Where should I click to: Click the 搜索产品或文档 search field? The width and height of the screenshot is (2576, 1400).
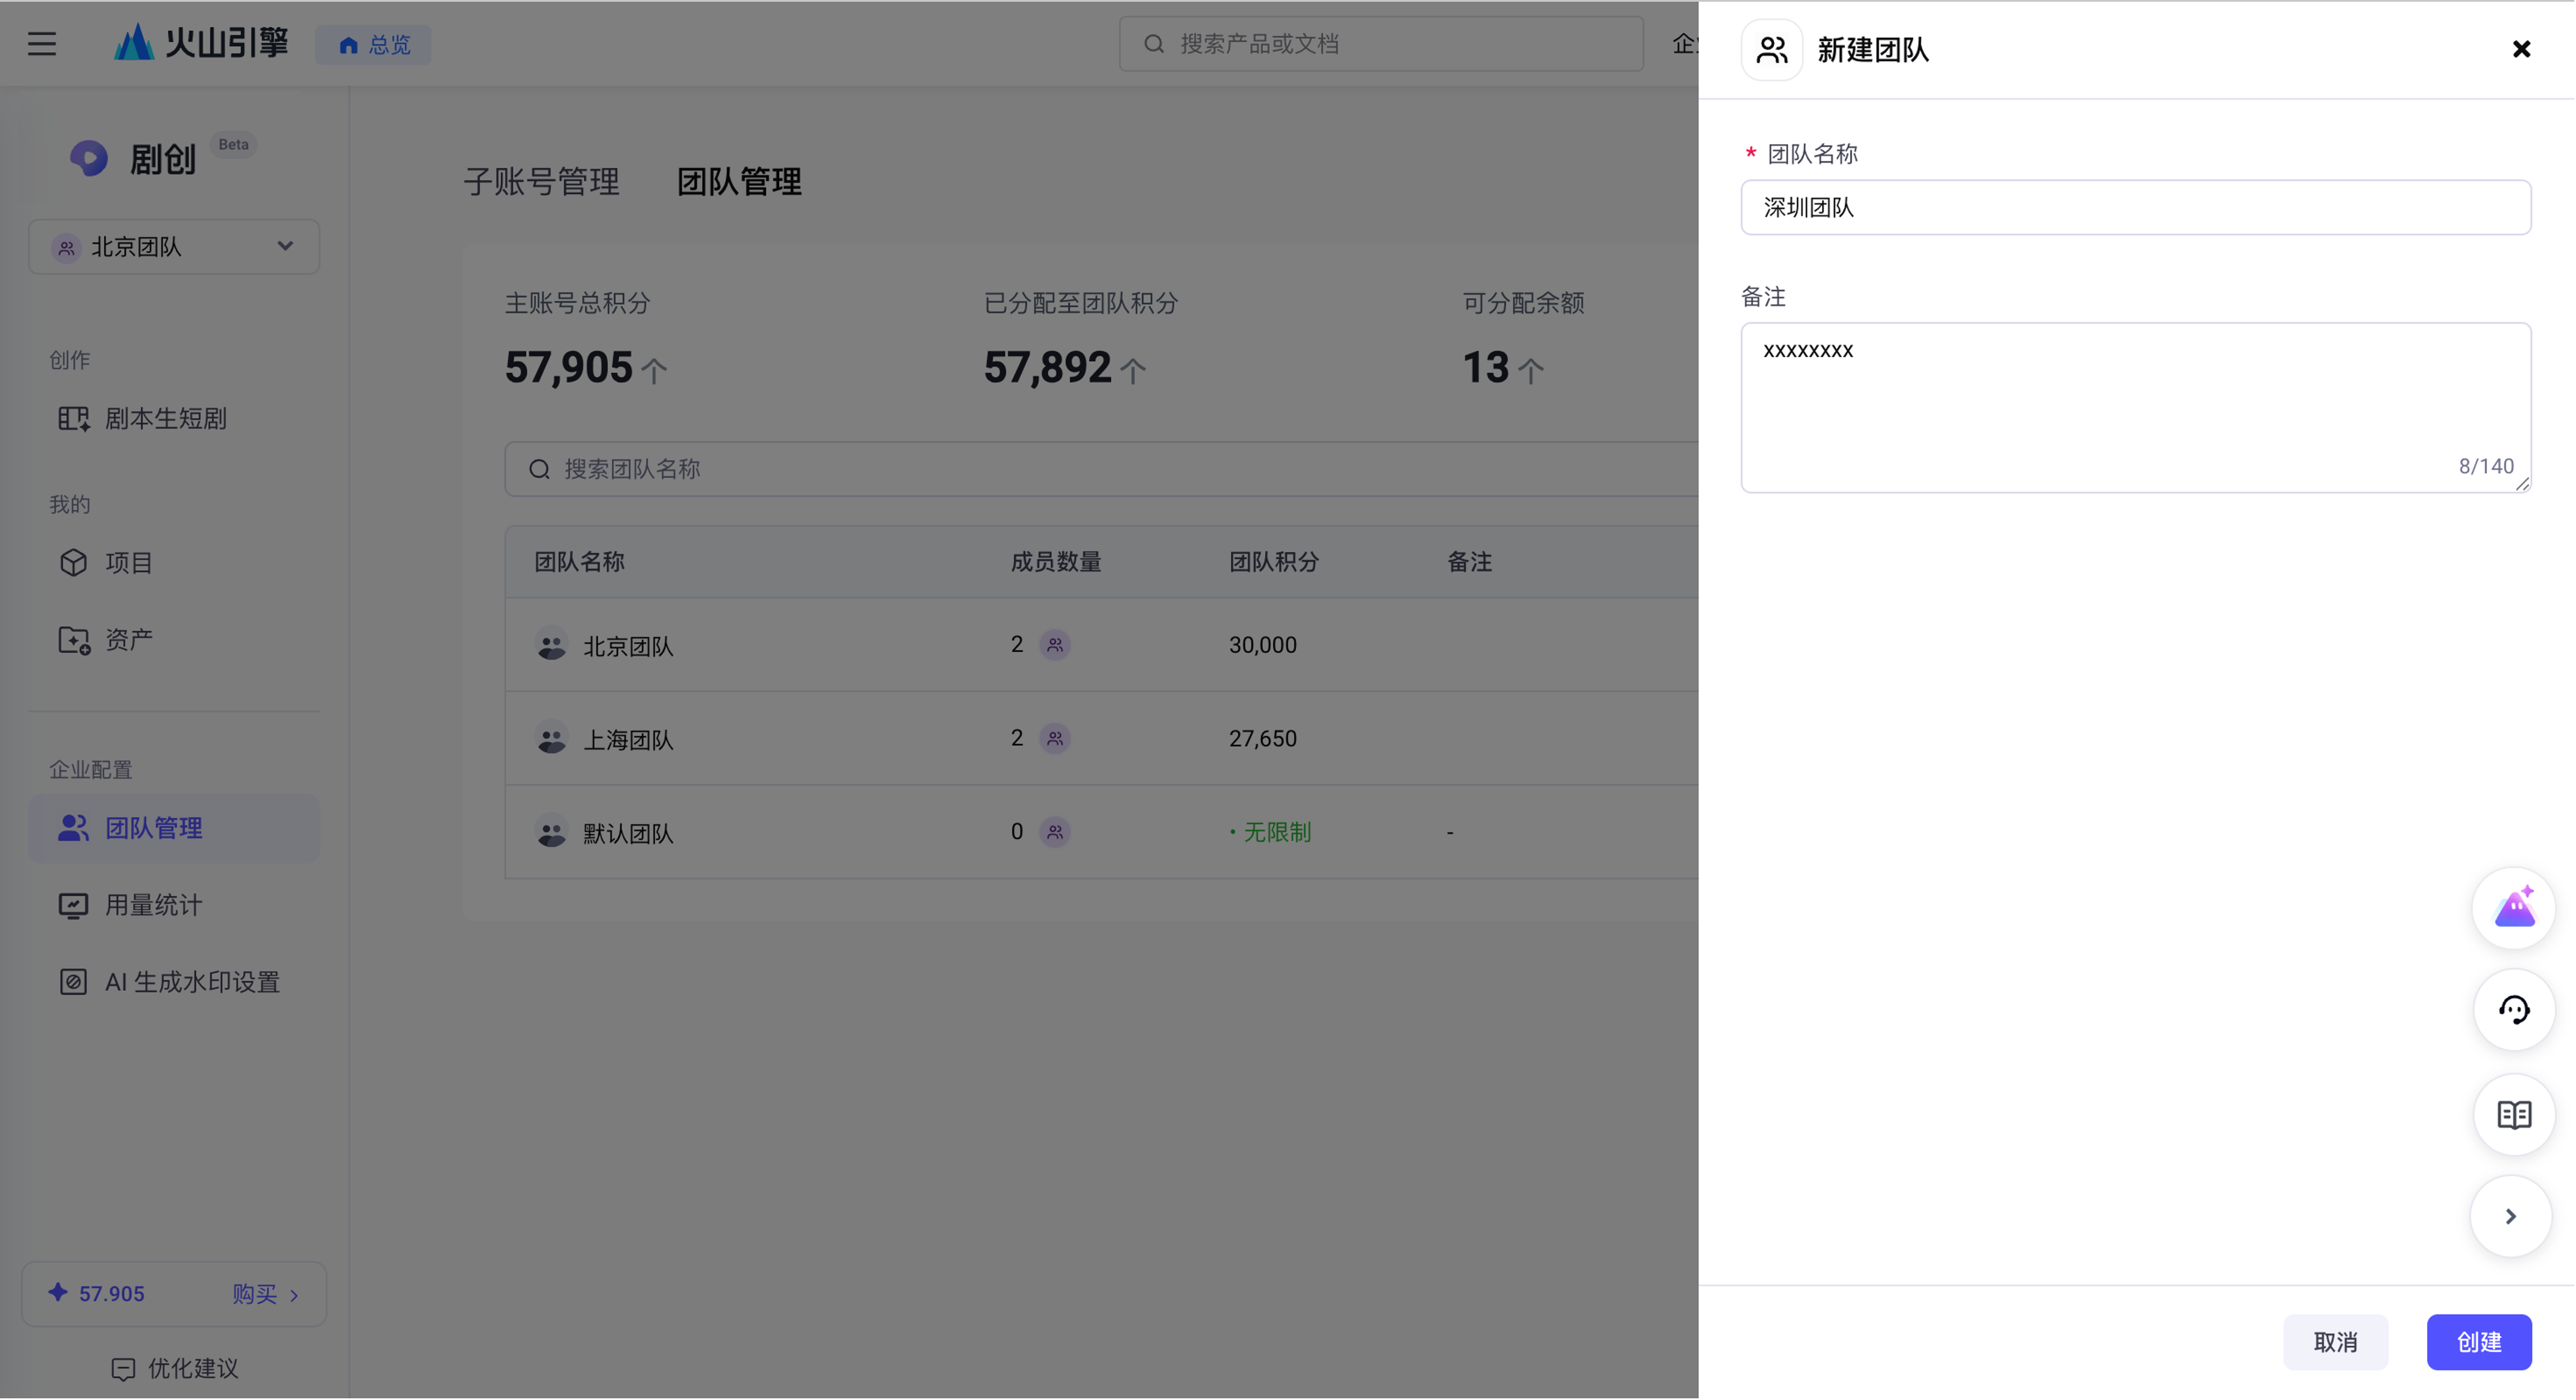pyautogui.click(x=1381, y=44)
